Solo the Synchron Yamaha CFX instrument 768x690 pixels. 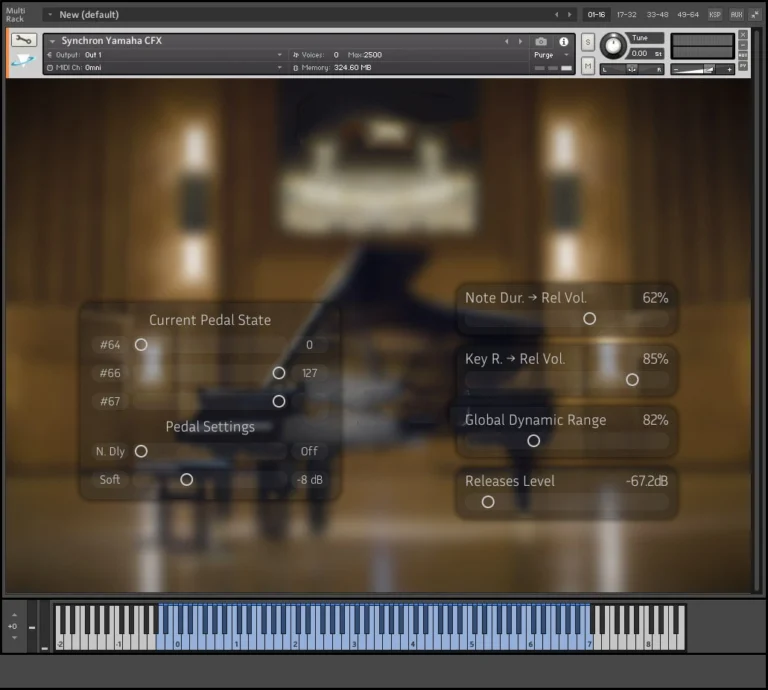[x=588, y=42]
